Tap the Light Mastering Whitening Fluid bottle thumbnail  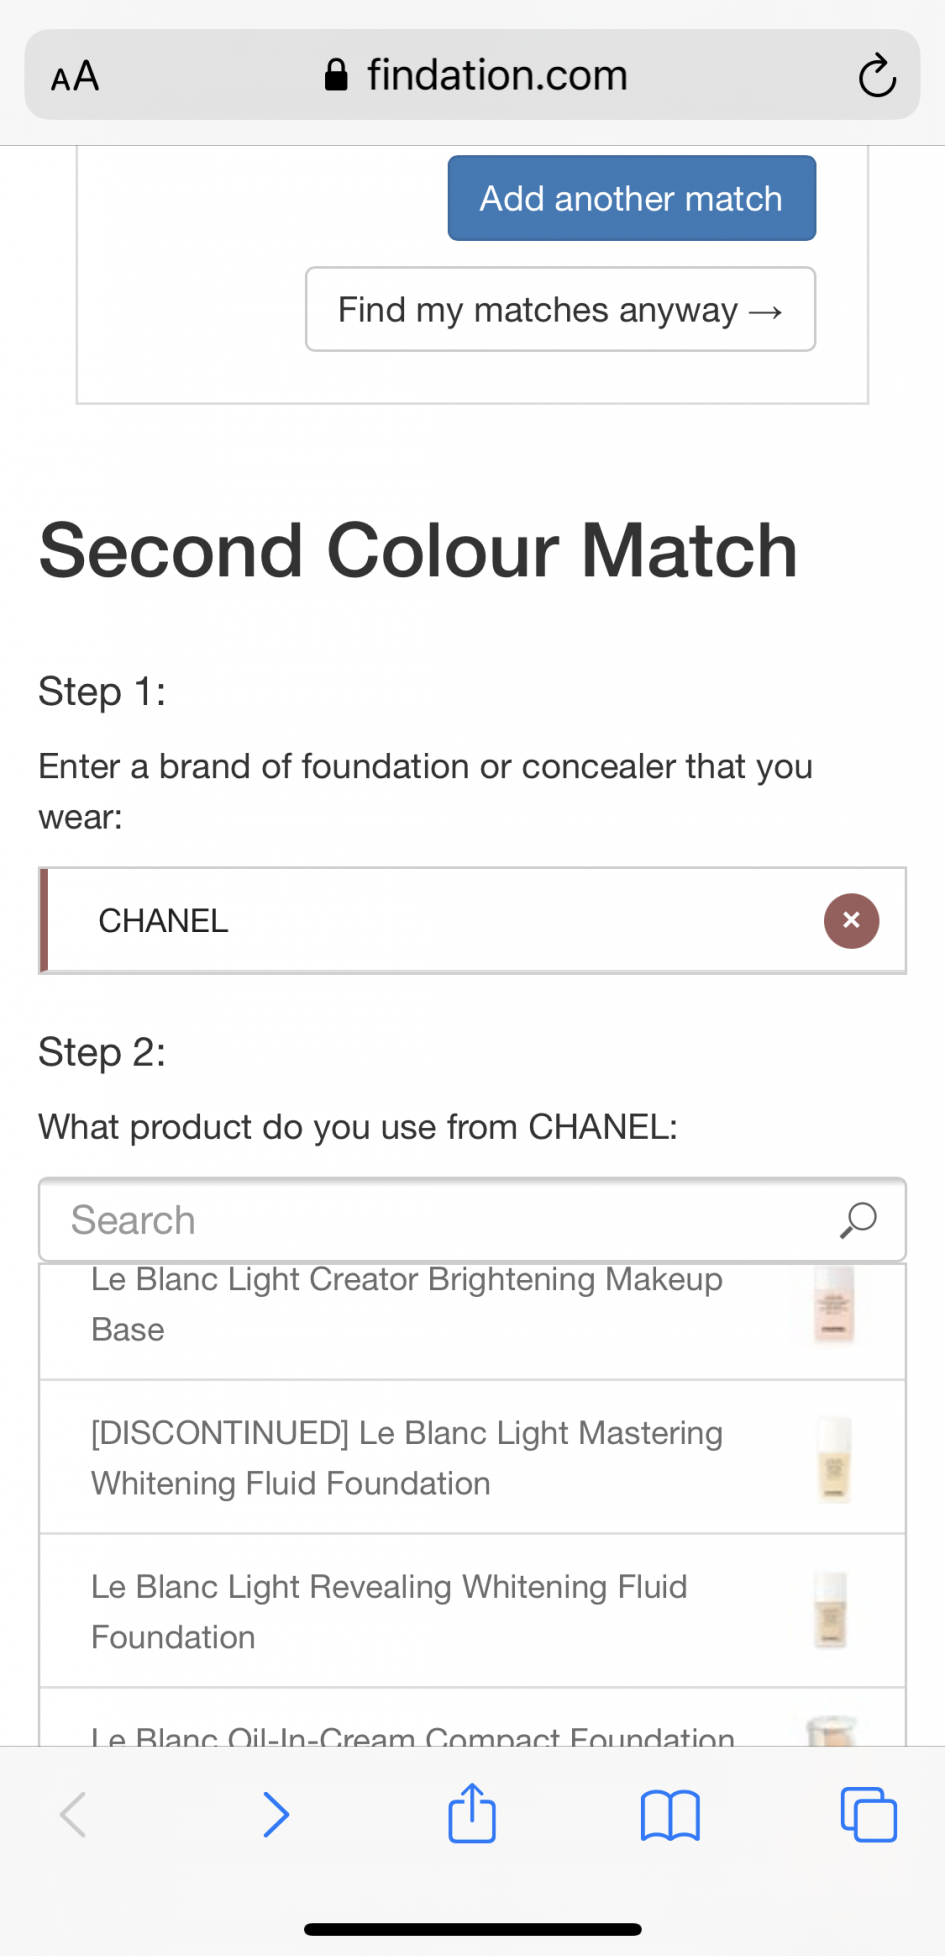point(833,1458)
